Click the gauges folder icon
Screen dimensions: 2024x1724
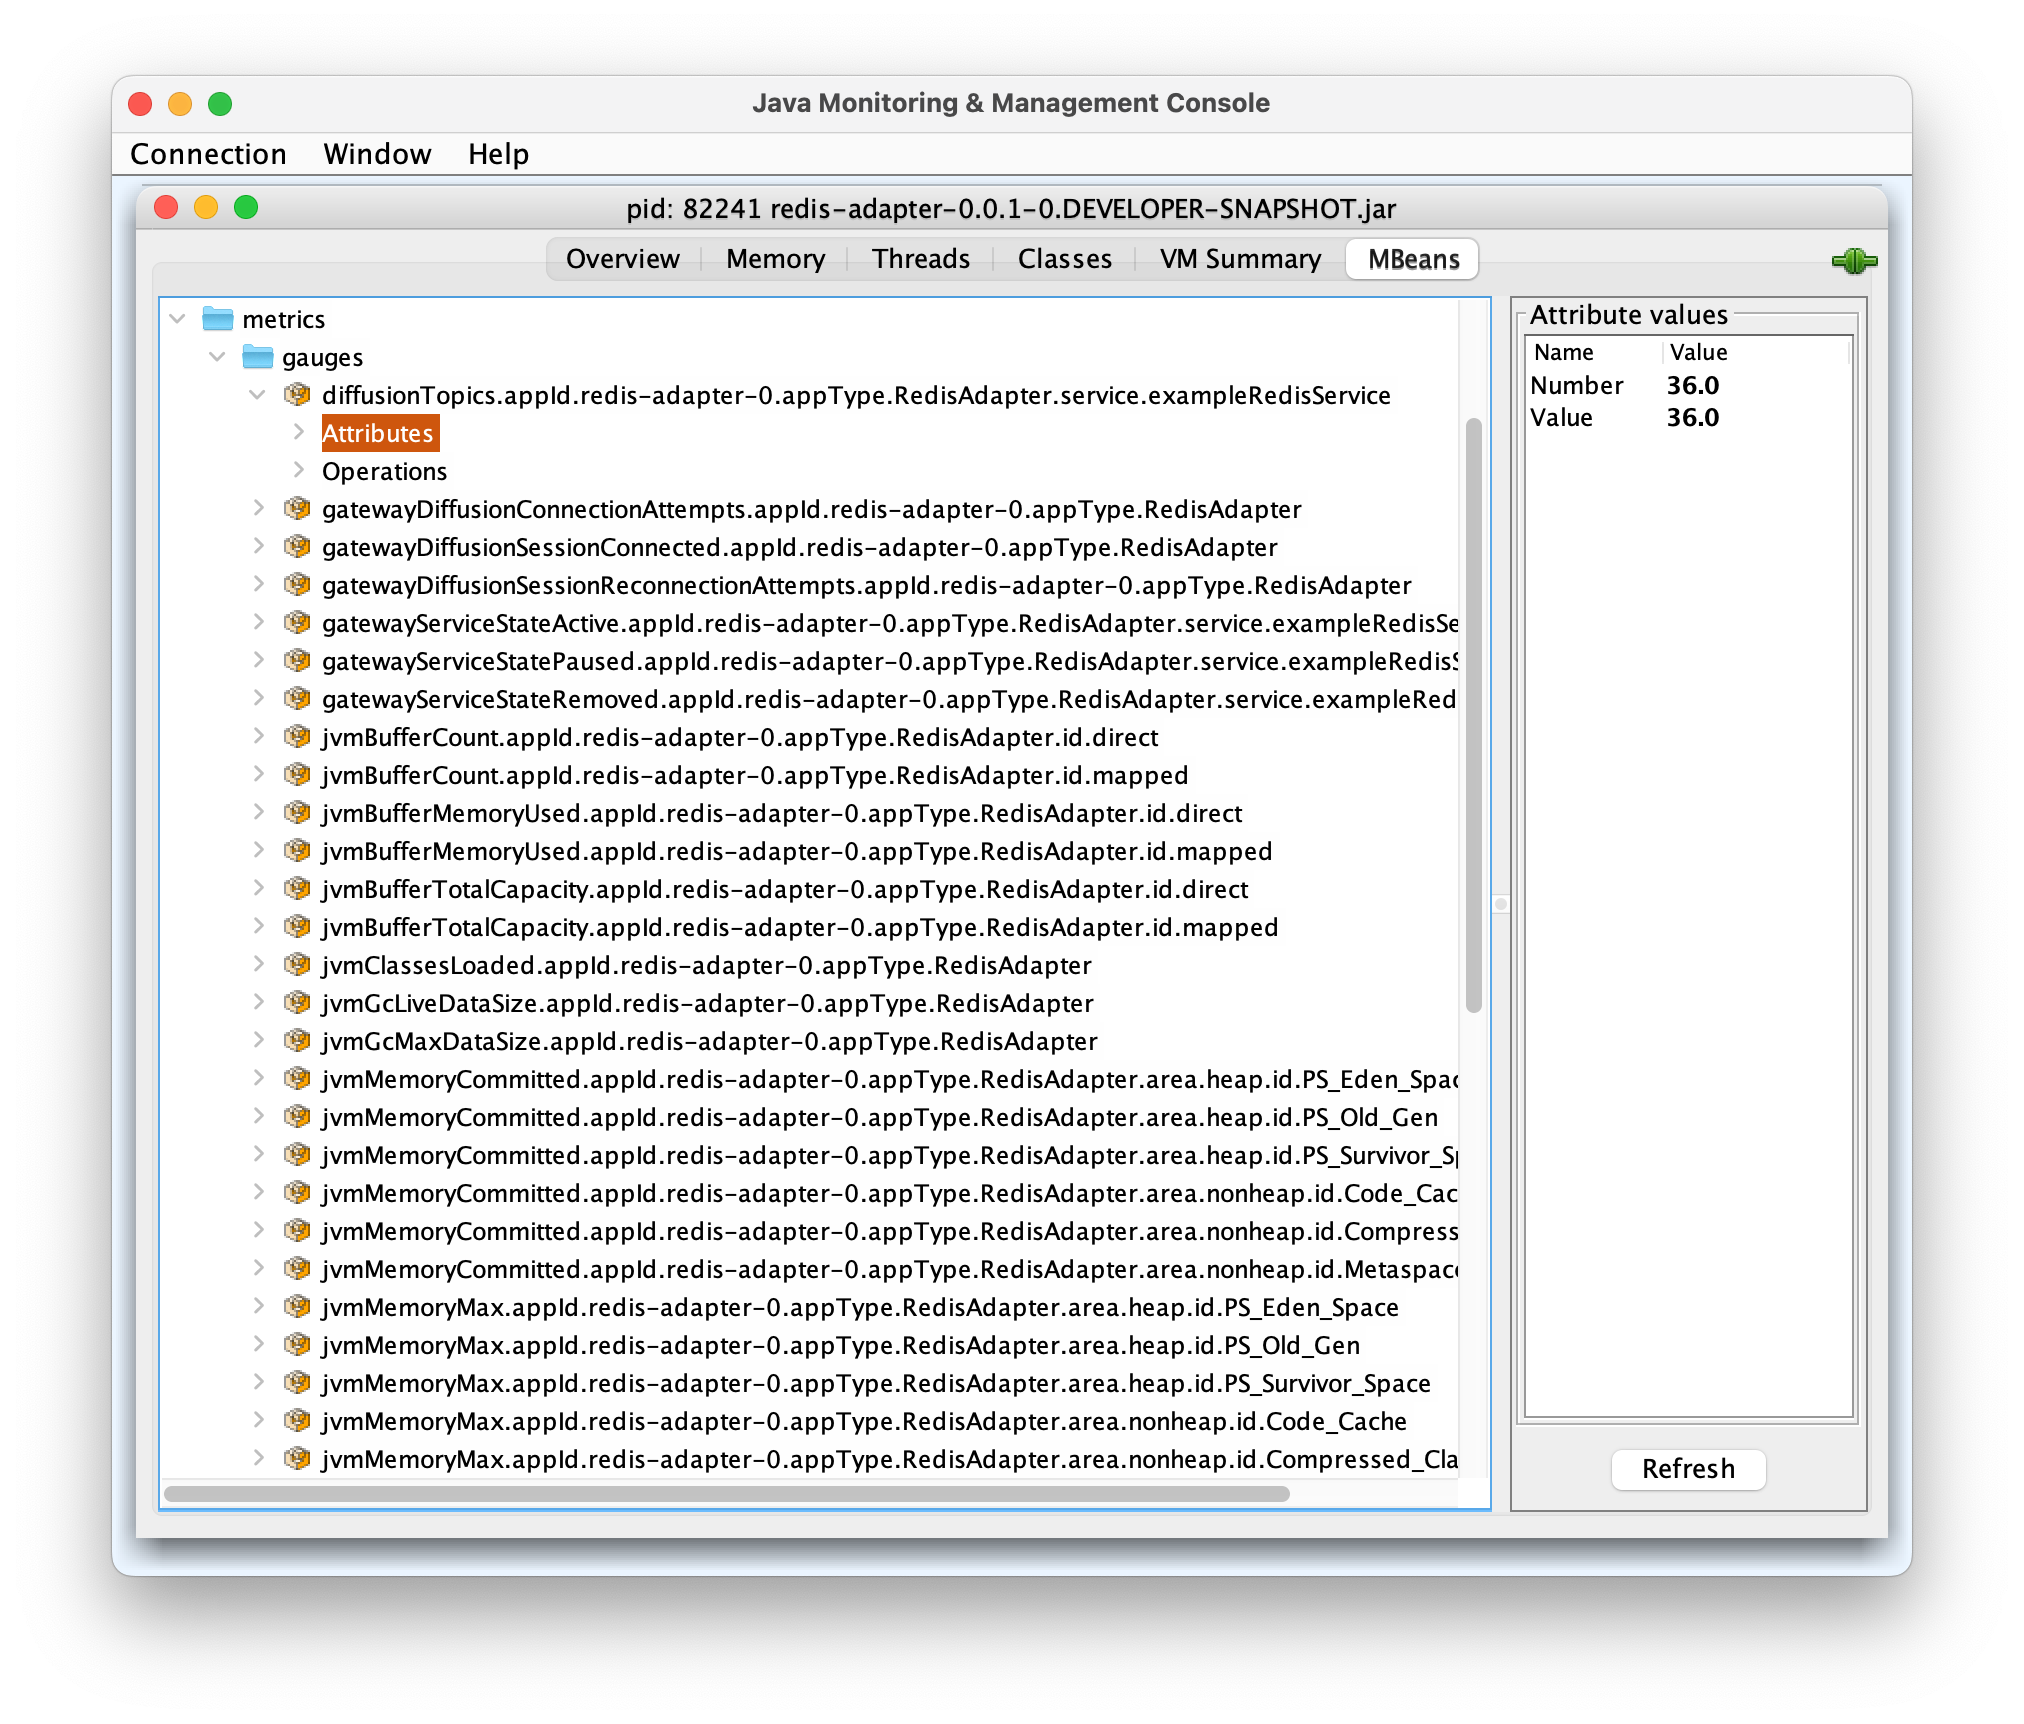point(255,357)
